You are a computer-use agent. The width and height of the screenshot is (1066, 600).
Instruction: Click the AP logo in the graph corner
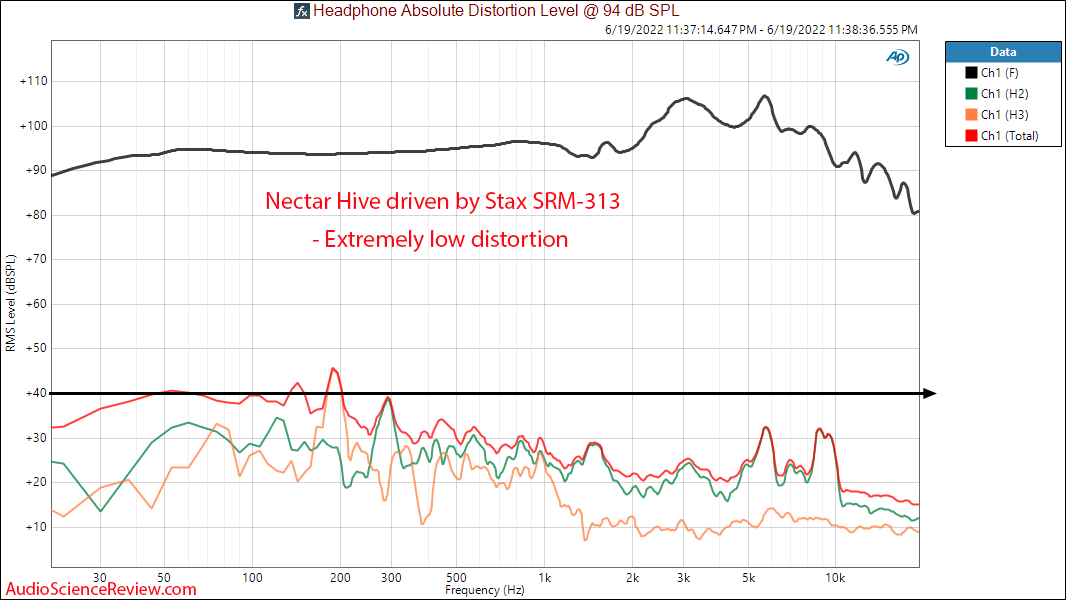coord(897,57)
